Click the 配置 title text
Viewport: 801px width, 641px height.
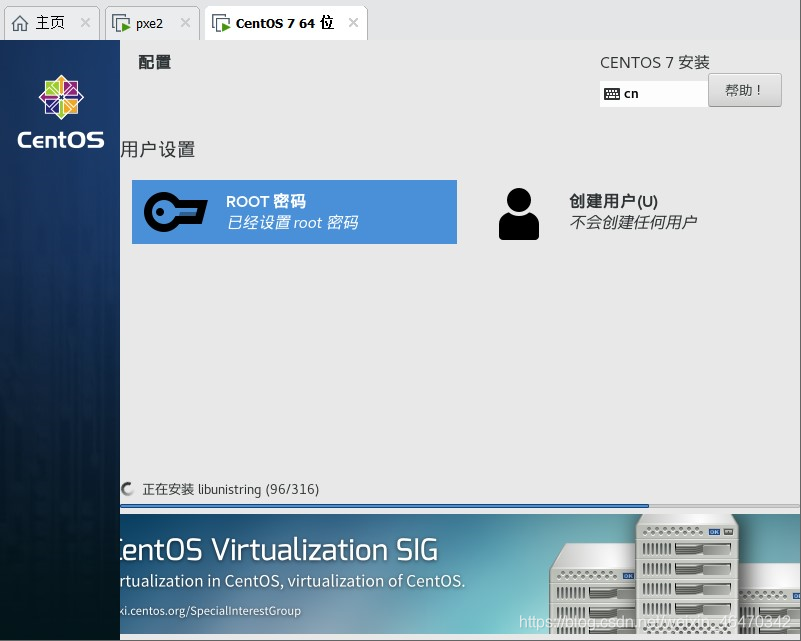(155, 62)
